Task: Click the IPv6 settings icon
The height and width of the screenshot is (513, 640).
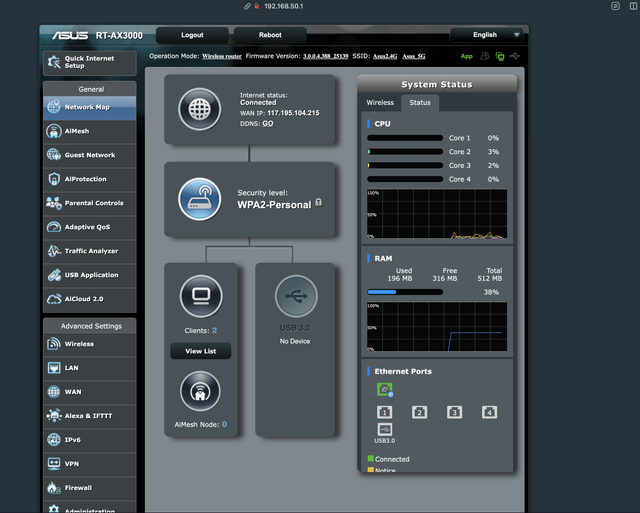Action: tap(54, 440)
